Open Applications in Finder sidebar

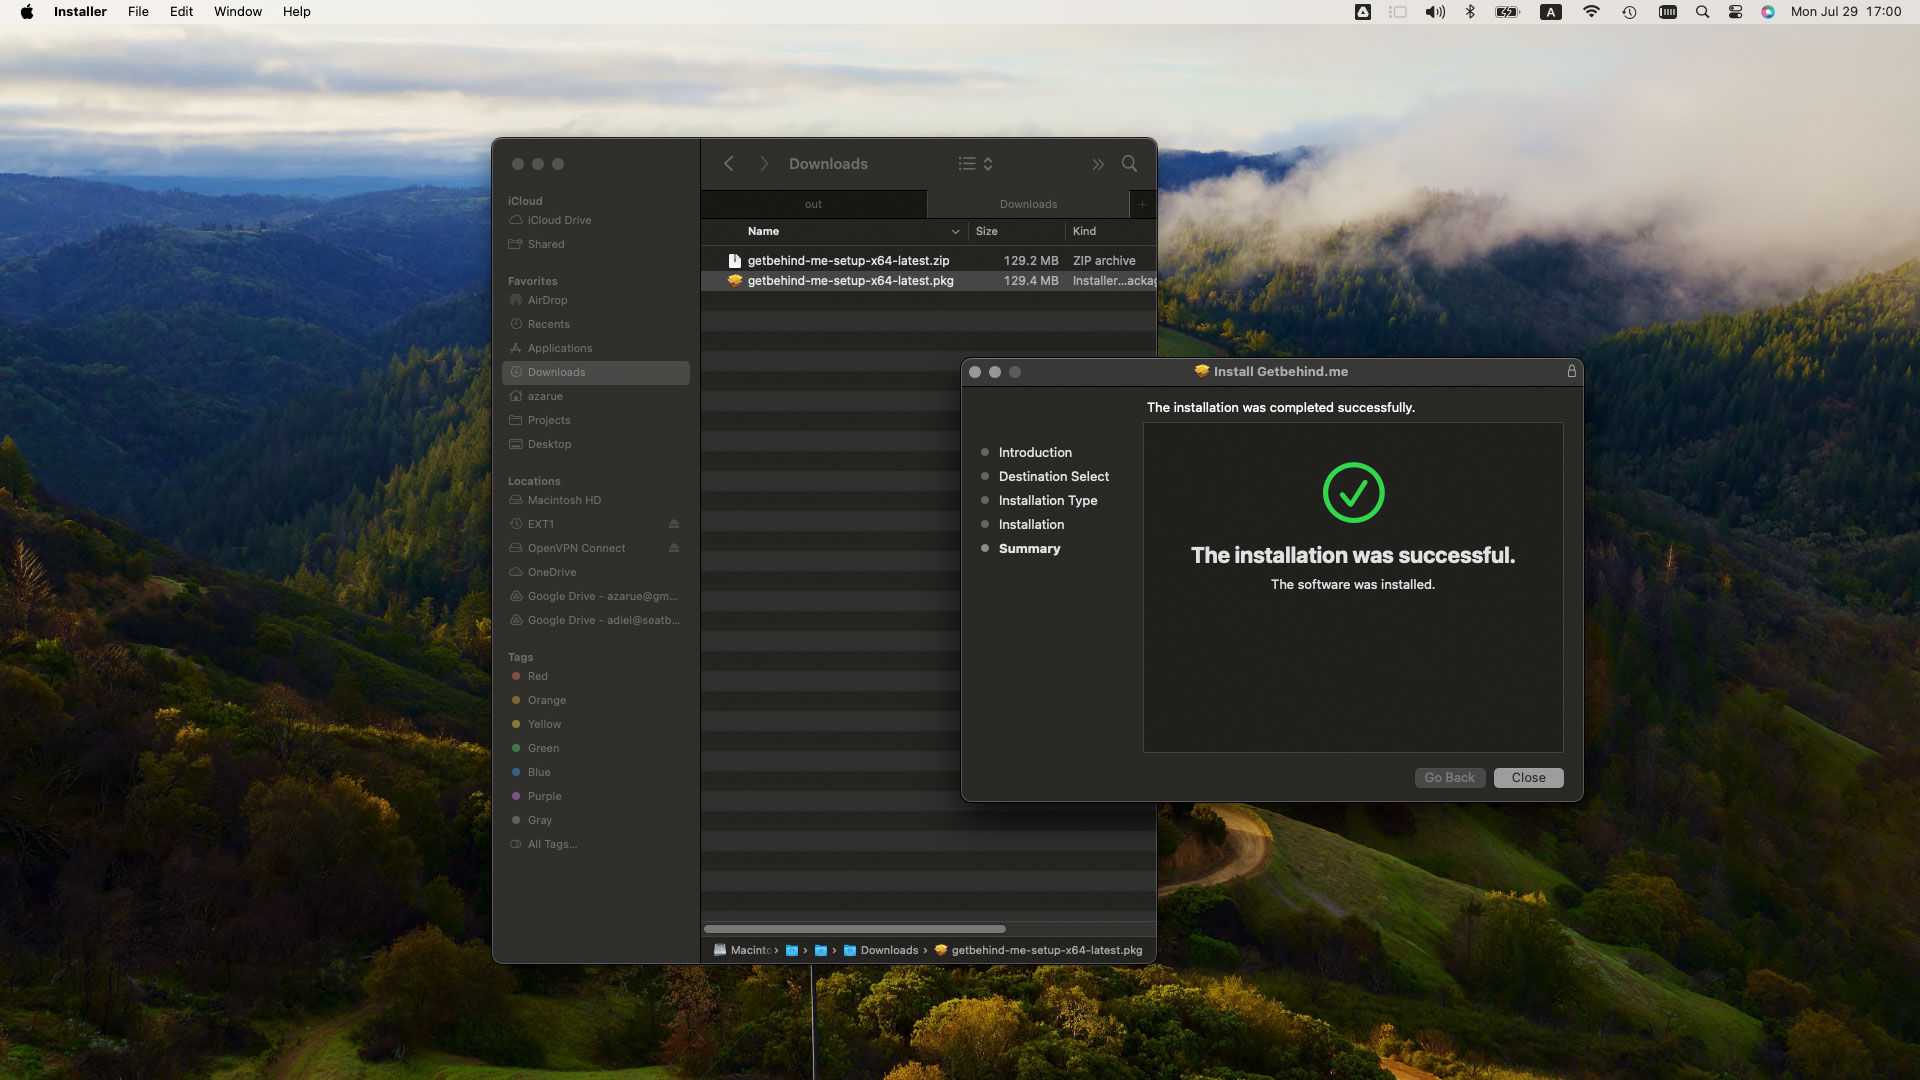click(x=559, y=348)
